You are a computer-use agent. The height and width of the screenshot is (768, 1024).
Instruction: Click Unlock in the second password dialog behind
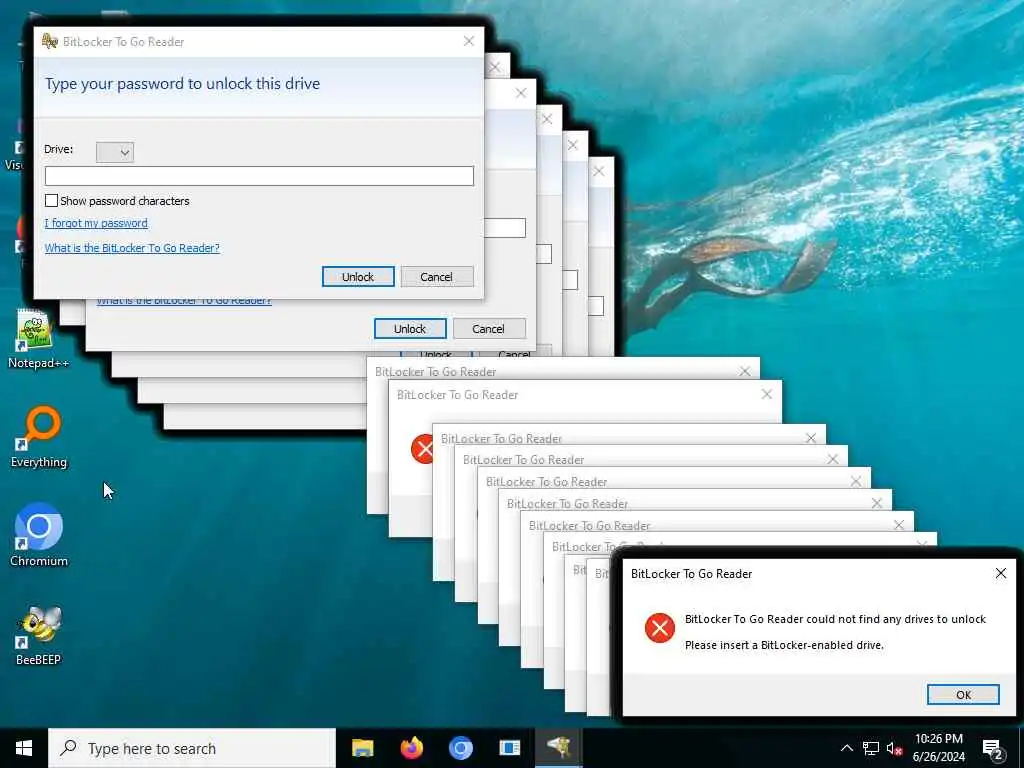pos(410,328)
